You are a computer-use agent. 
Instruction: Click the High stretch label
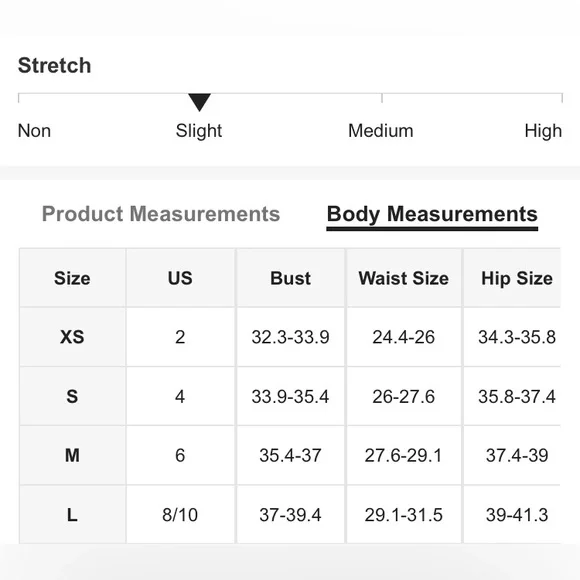tap(543, 131)
